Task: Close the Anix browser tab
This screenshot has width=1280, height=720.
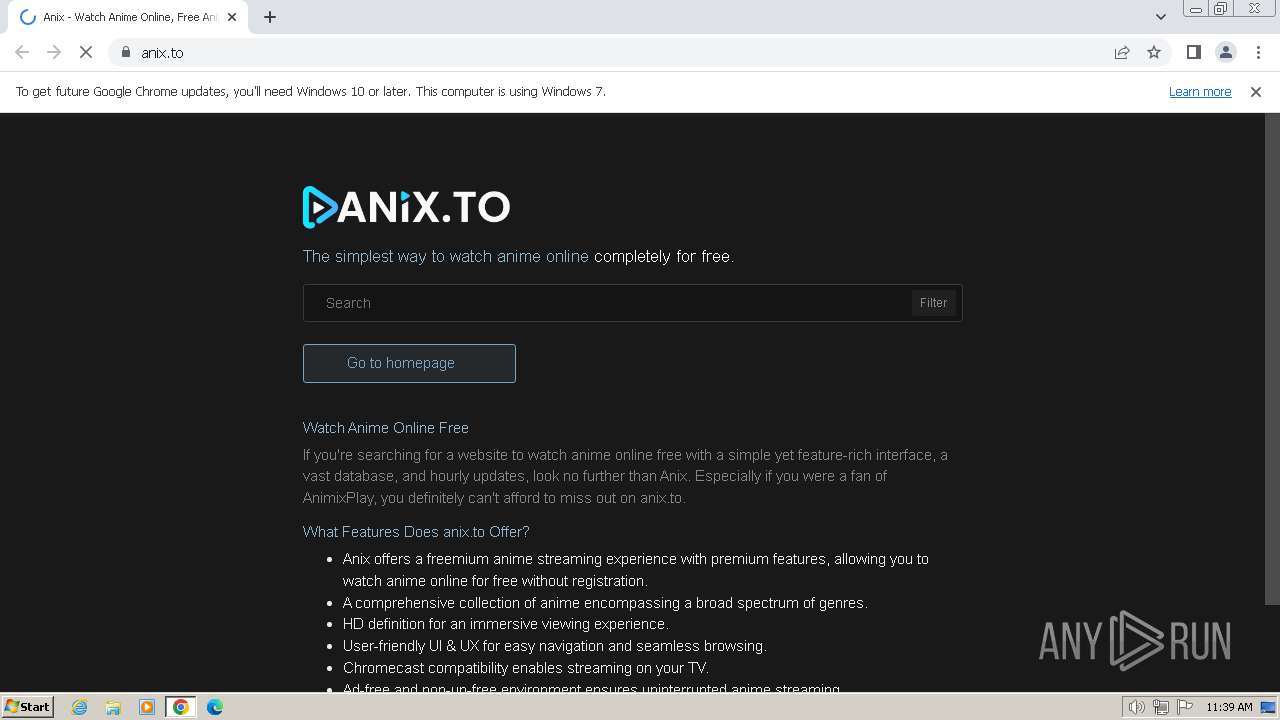Action: coord(232,17)
